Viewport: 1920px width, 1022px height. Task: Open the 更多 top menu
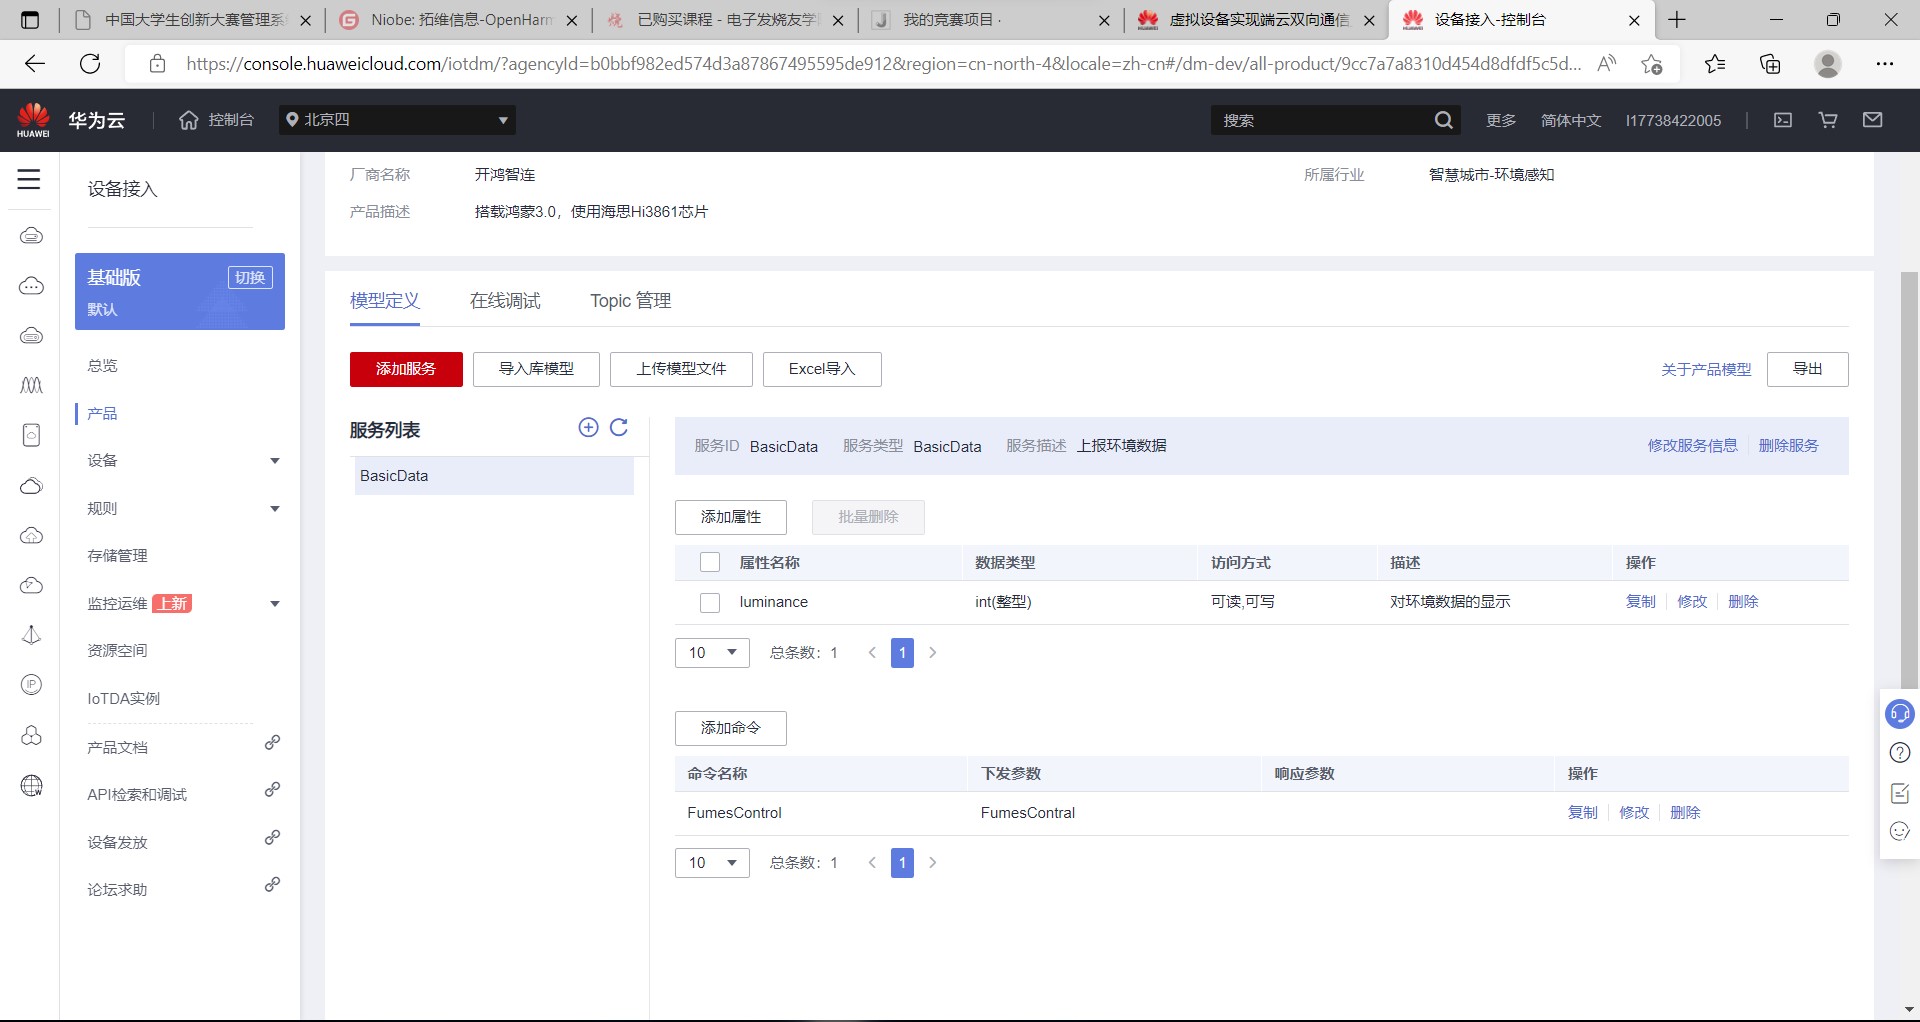pyautogui.click(x=1500, y=120)
